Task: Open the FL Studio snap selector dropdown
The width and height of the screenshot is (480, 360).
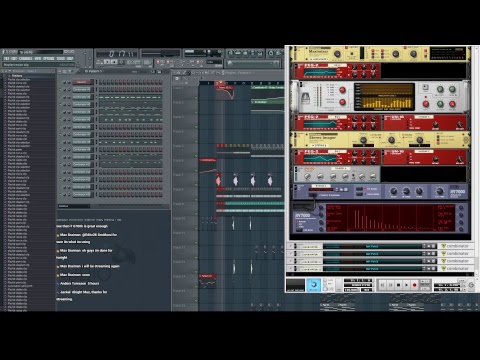Action: pos(214,62)
